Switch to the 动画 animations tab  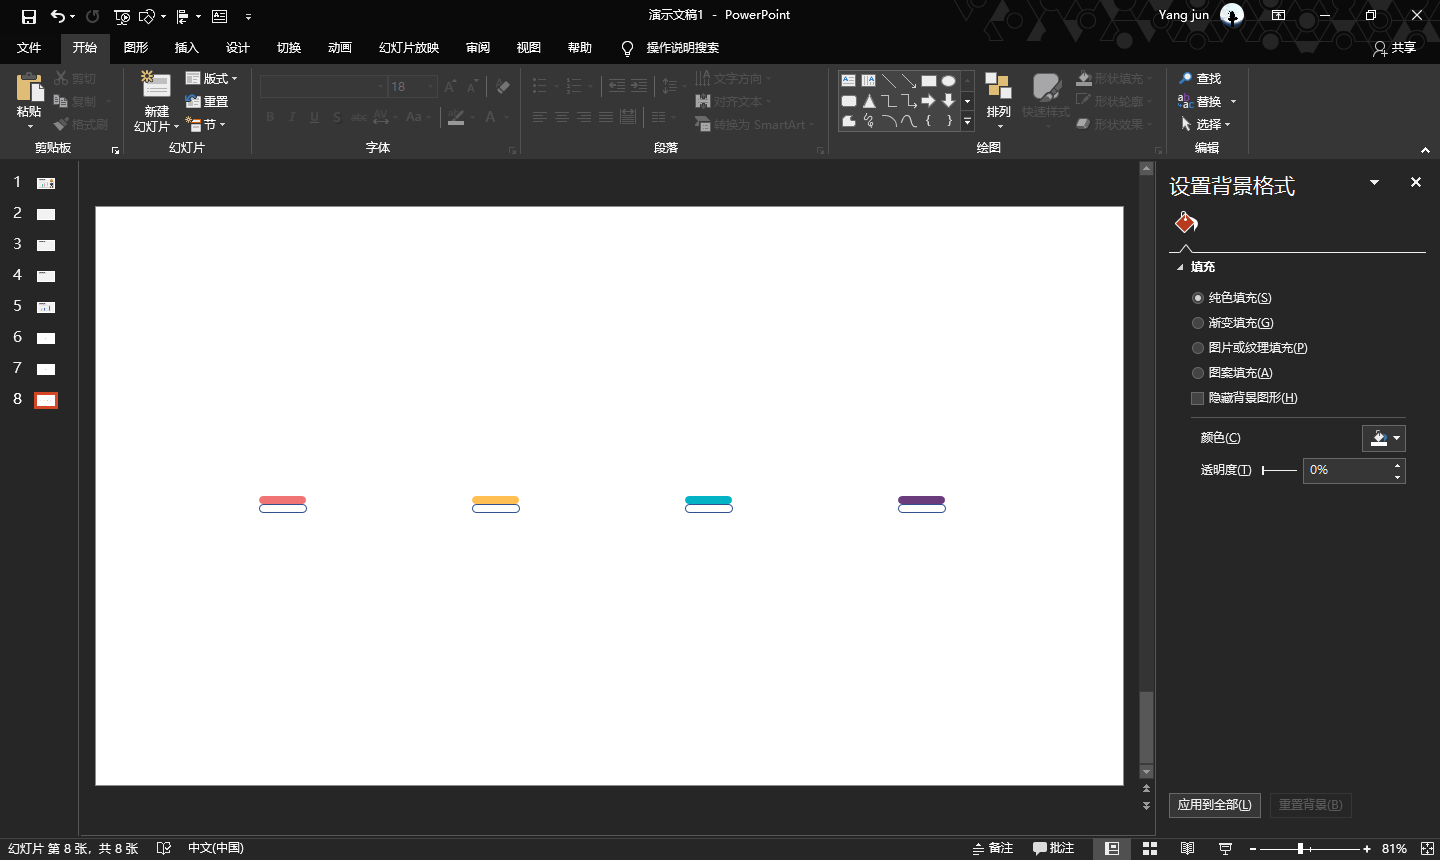pyautogui.click(x=340, y=48)
